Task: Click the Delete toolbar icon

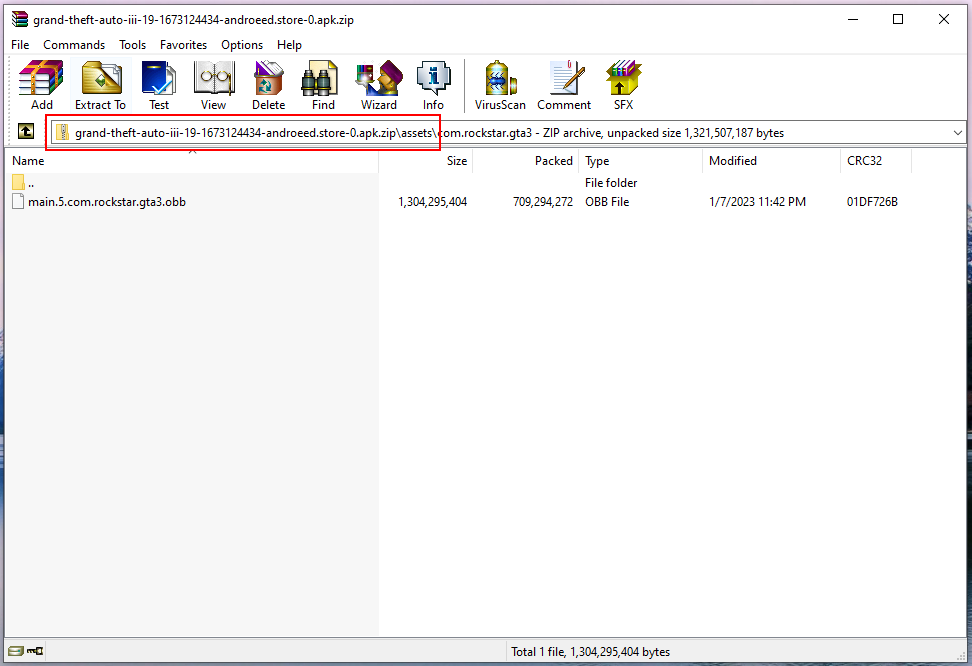Action: coord(268,86)
